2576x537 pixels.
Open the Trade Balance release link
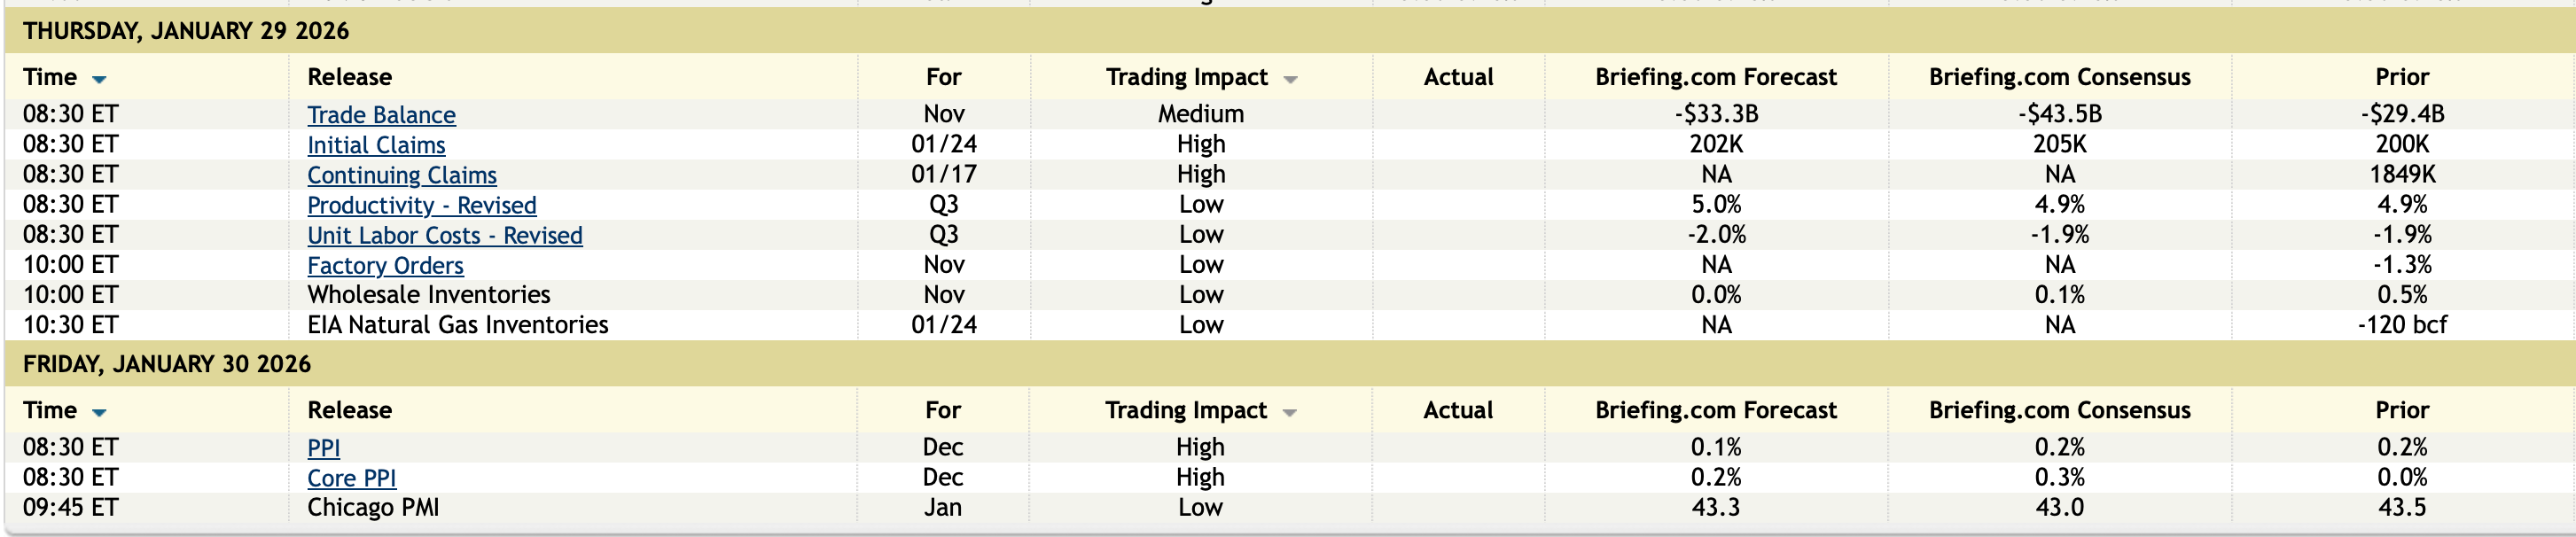click(x=381, y=115)
